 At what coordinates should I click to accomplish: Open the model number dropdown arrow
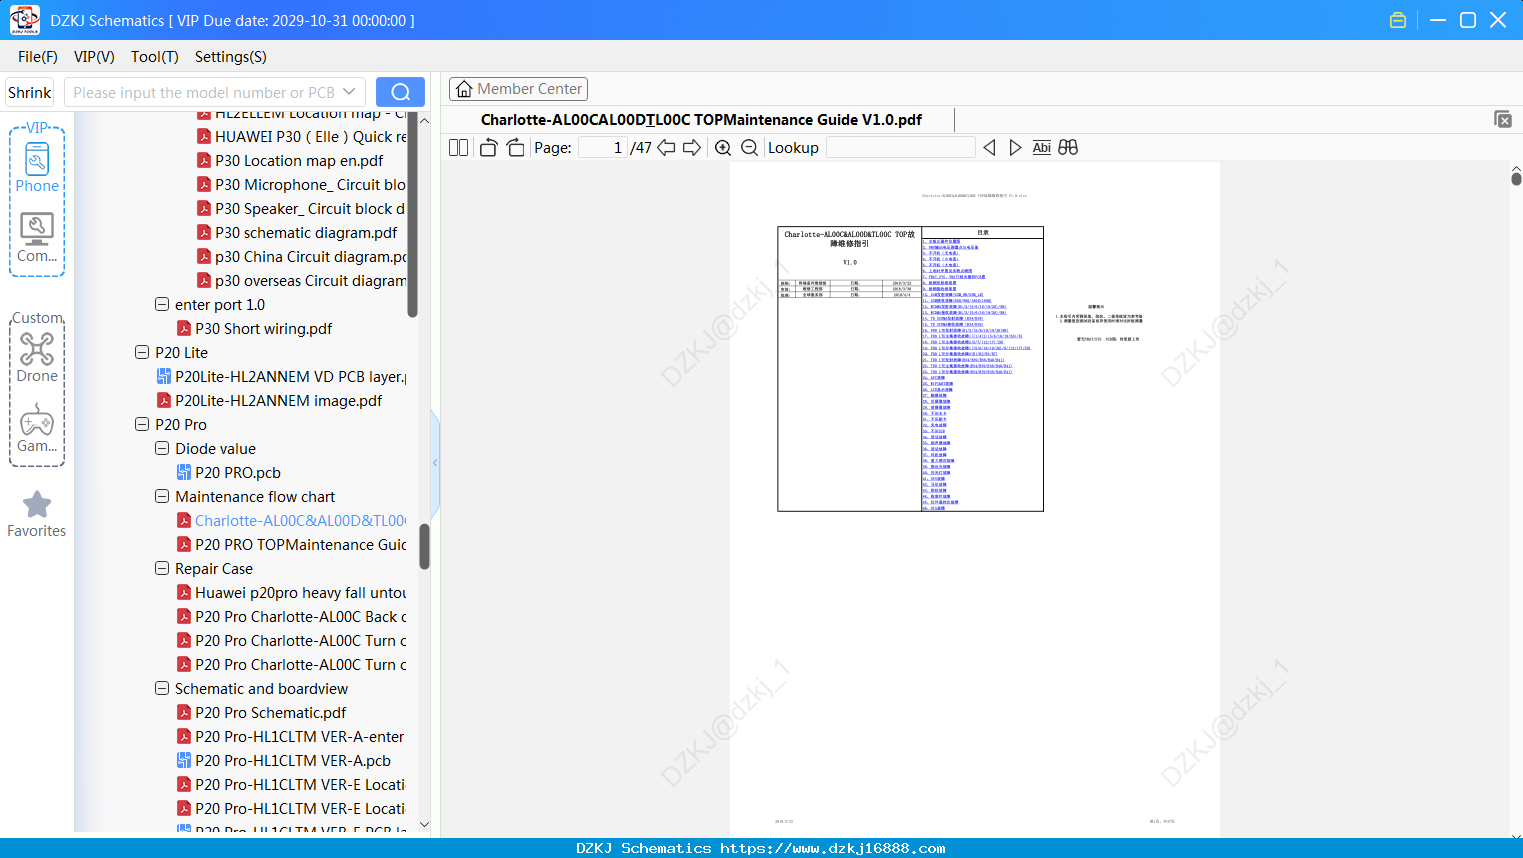(x=349, y=92)
